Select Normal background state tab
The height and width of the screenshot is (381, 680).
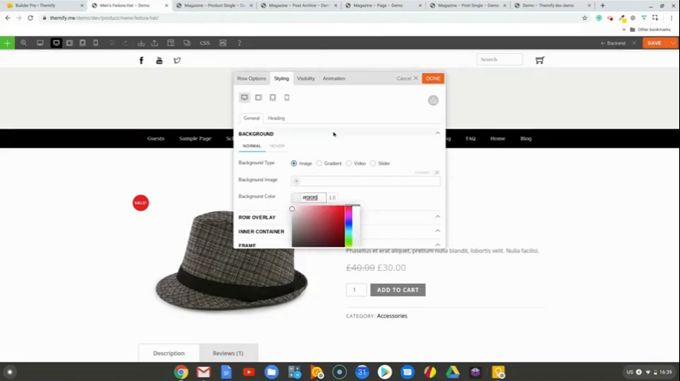pyautogui.click(x=252, y=146)
